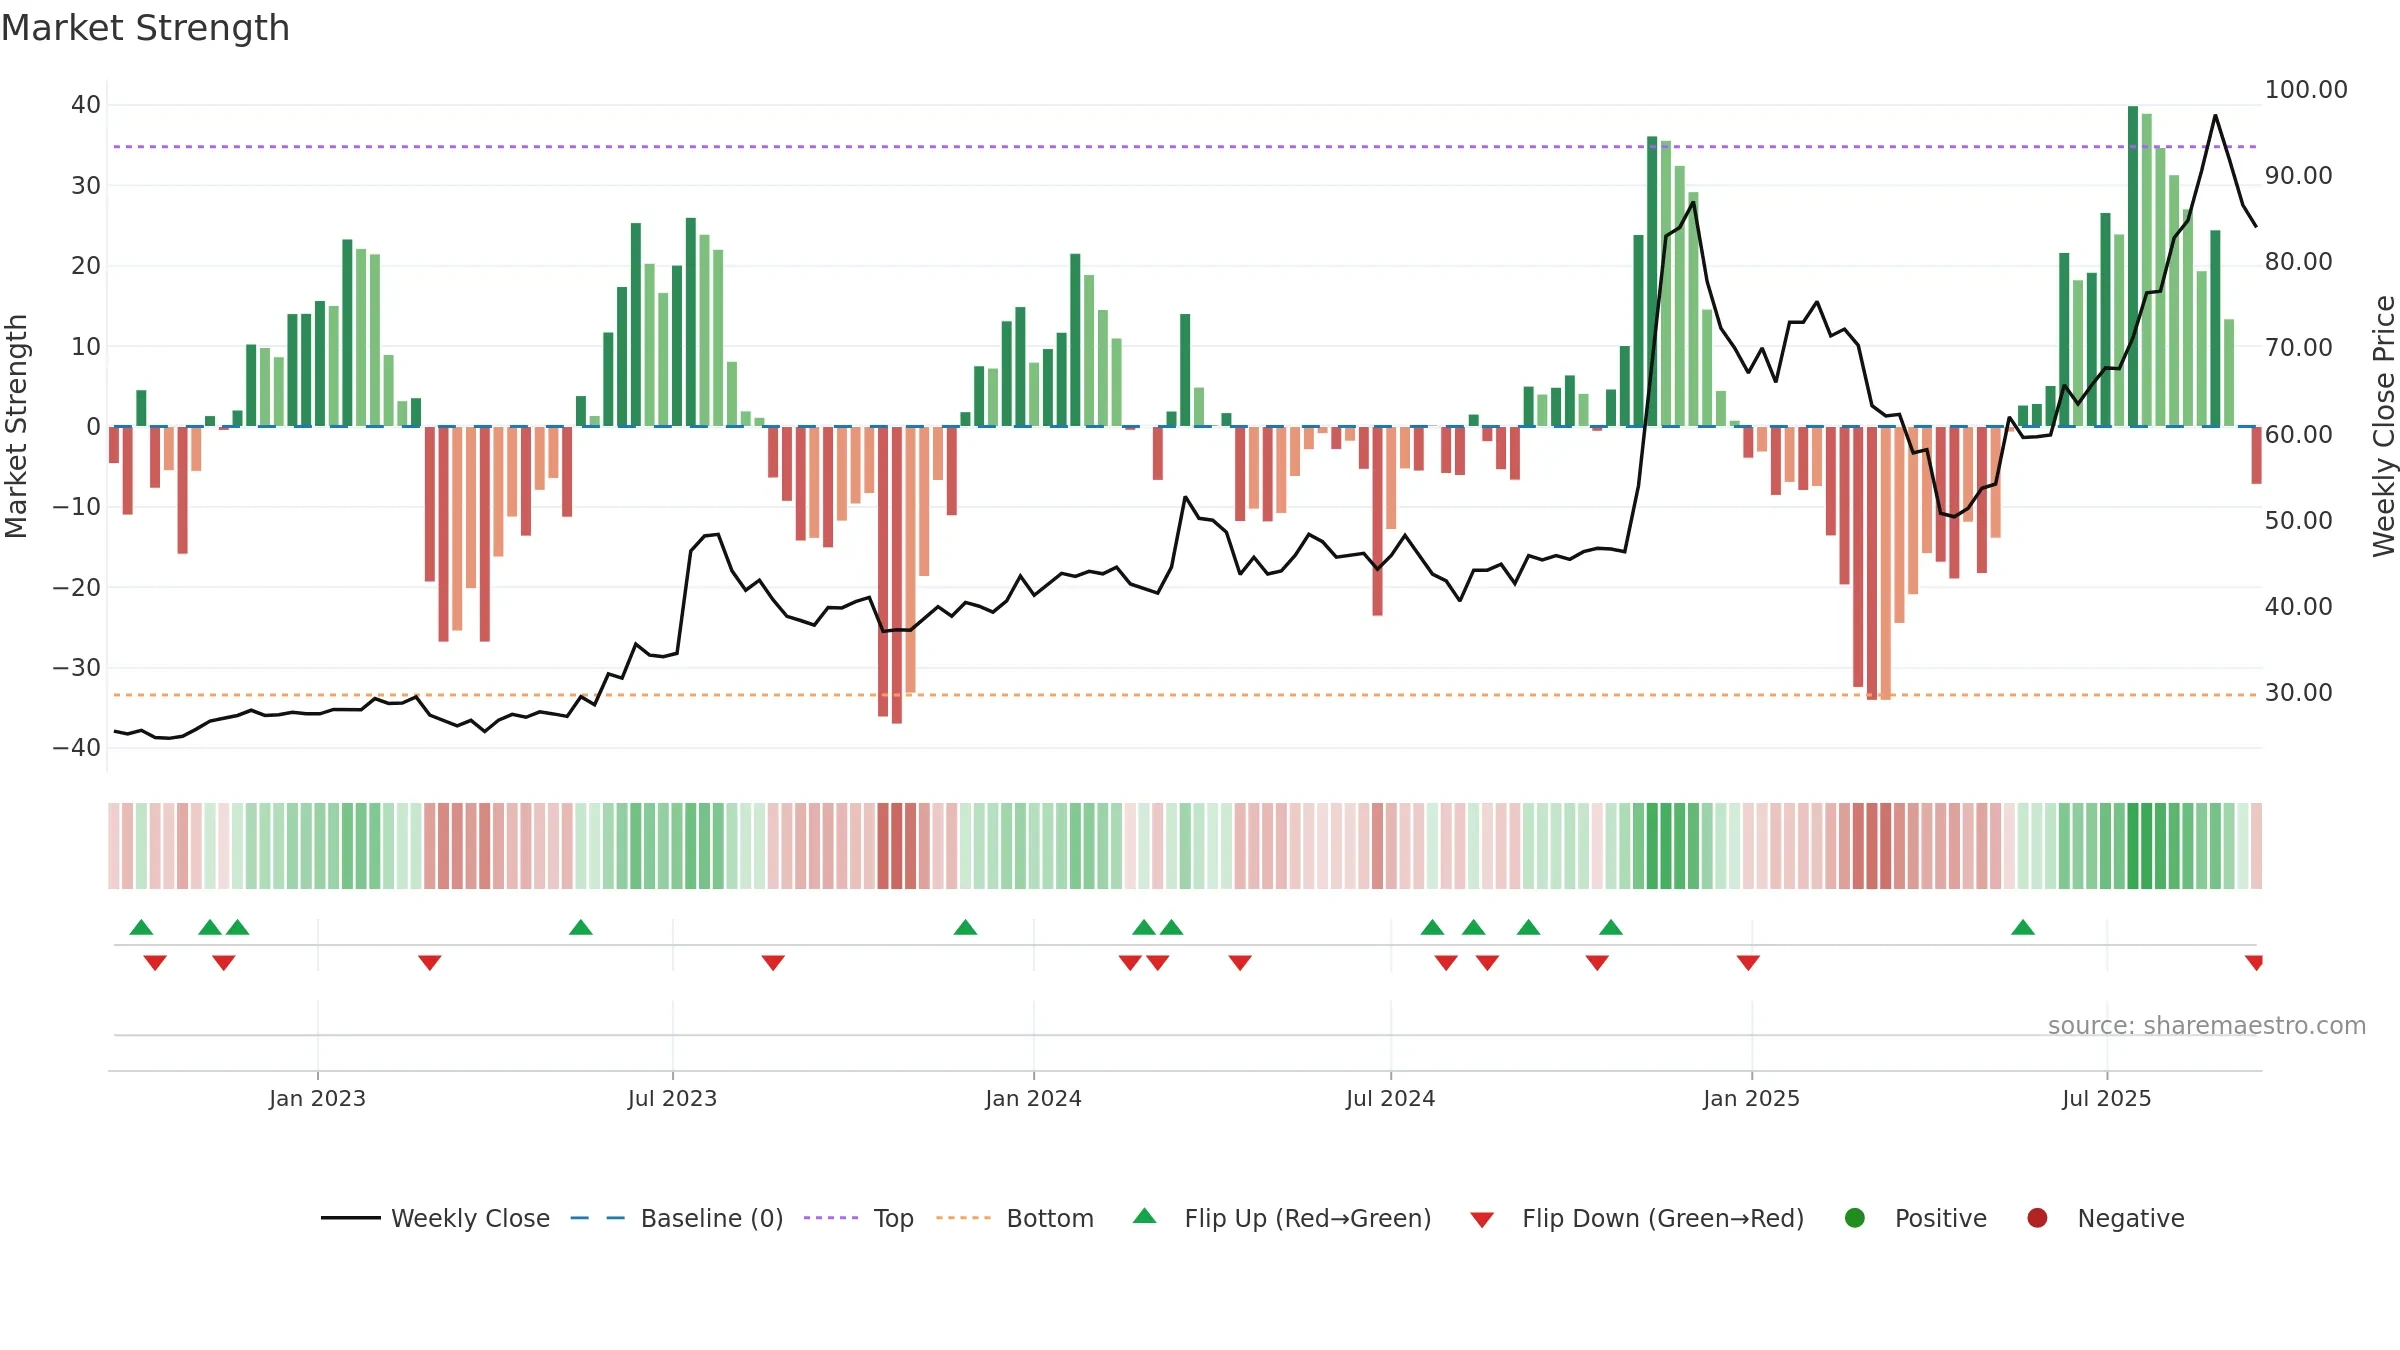This screenshot has height=1350, width=2400.
Task: Click the 50.00 price axis label
Action: [2298, 520]
